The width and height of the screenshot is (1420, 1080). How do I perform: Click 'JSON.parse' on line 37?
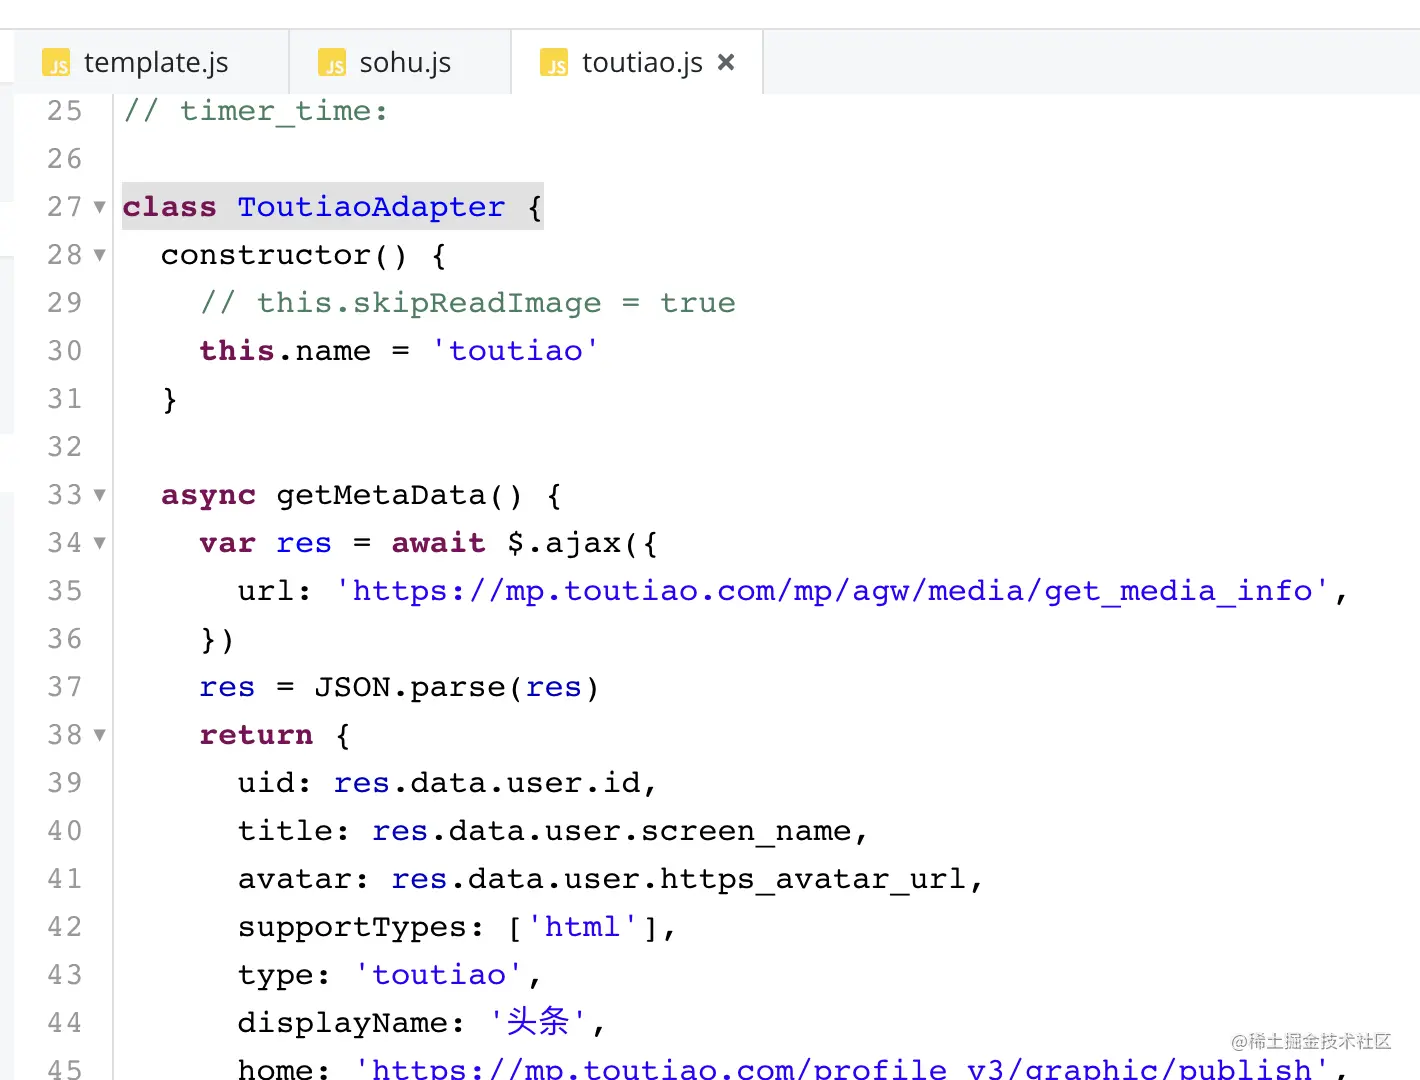tap(410, 687)
